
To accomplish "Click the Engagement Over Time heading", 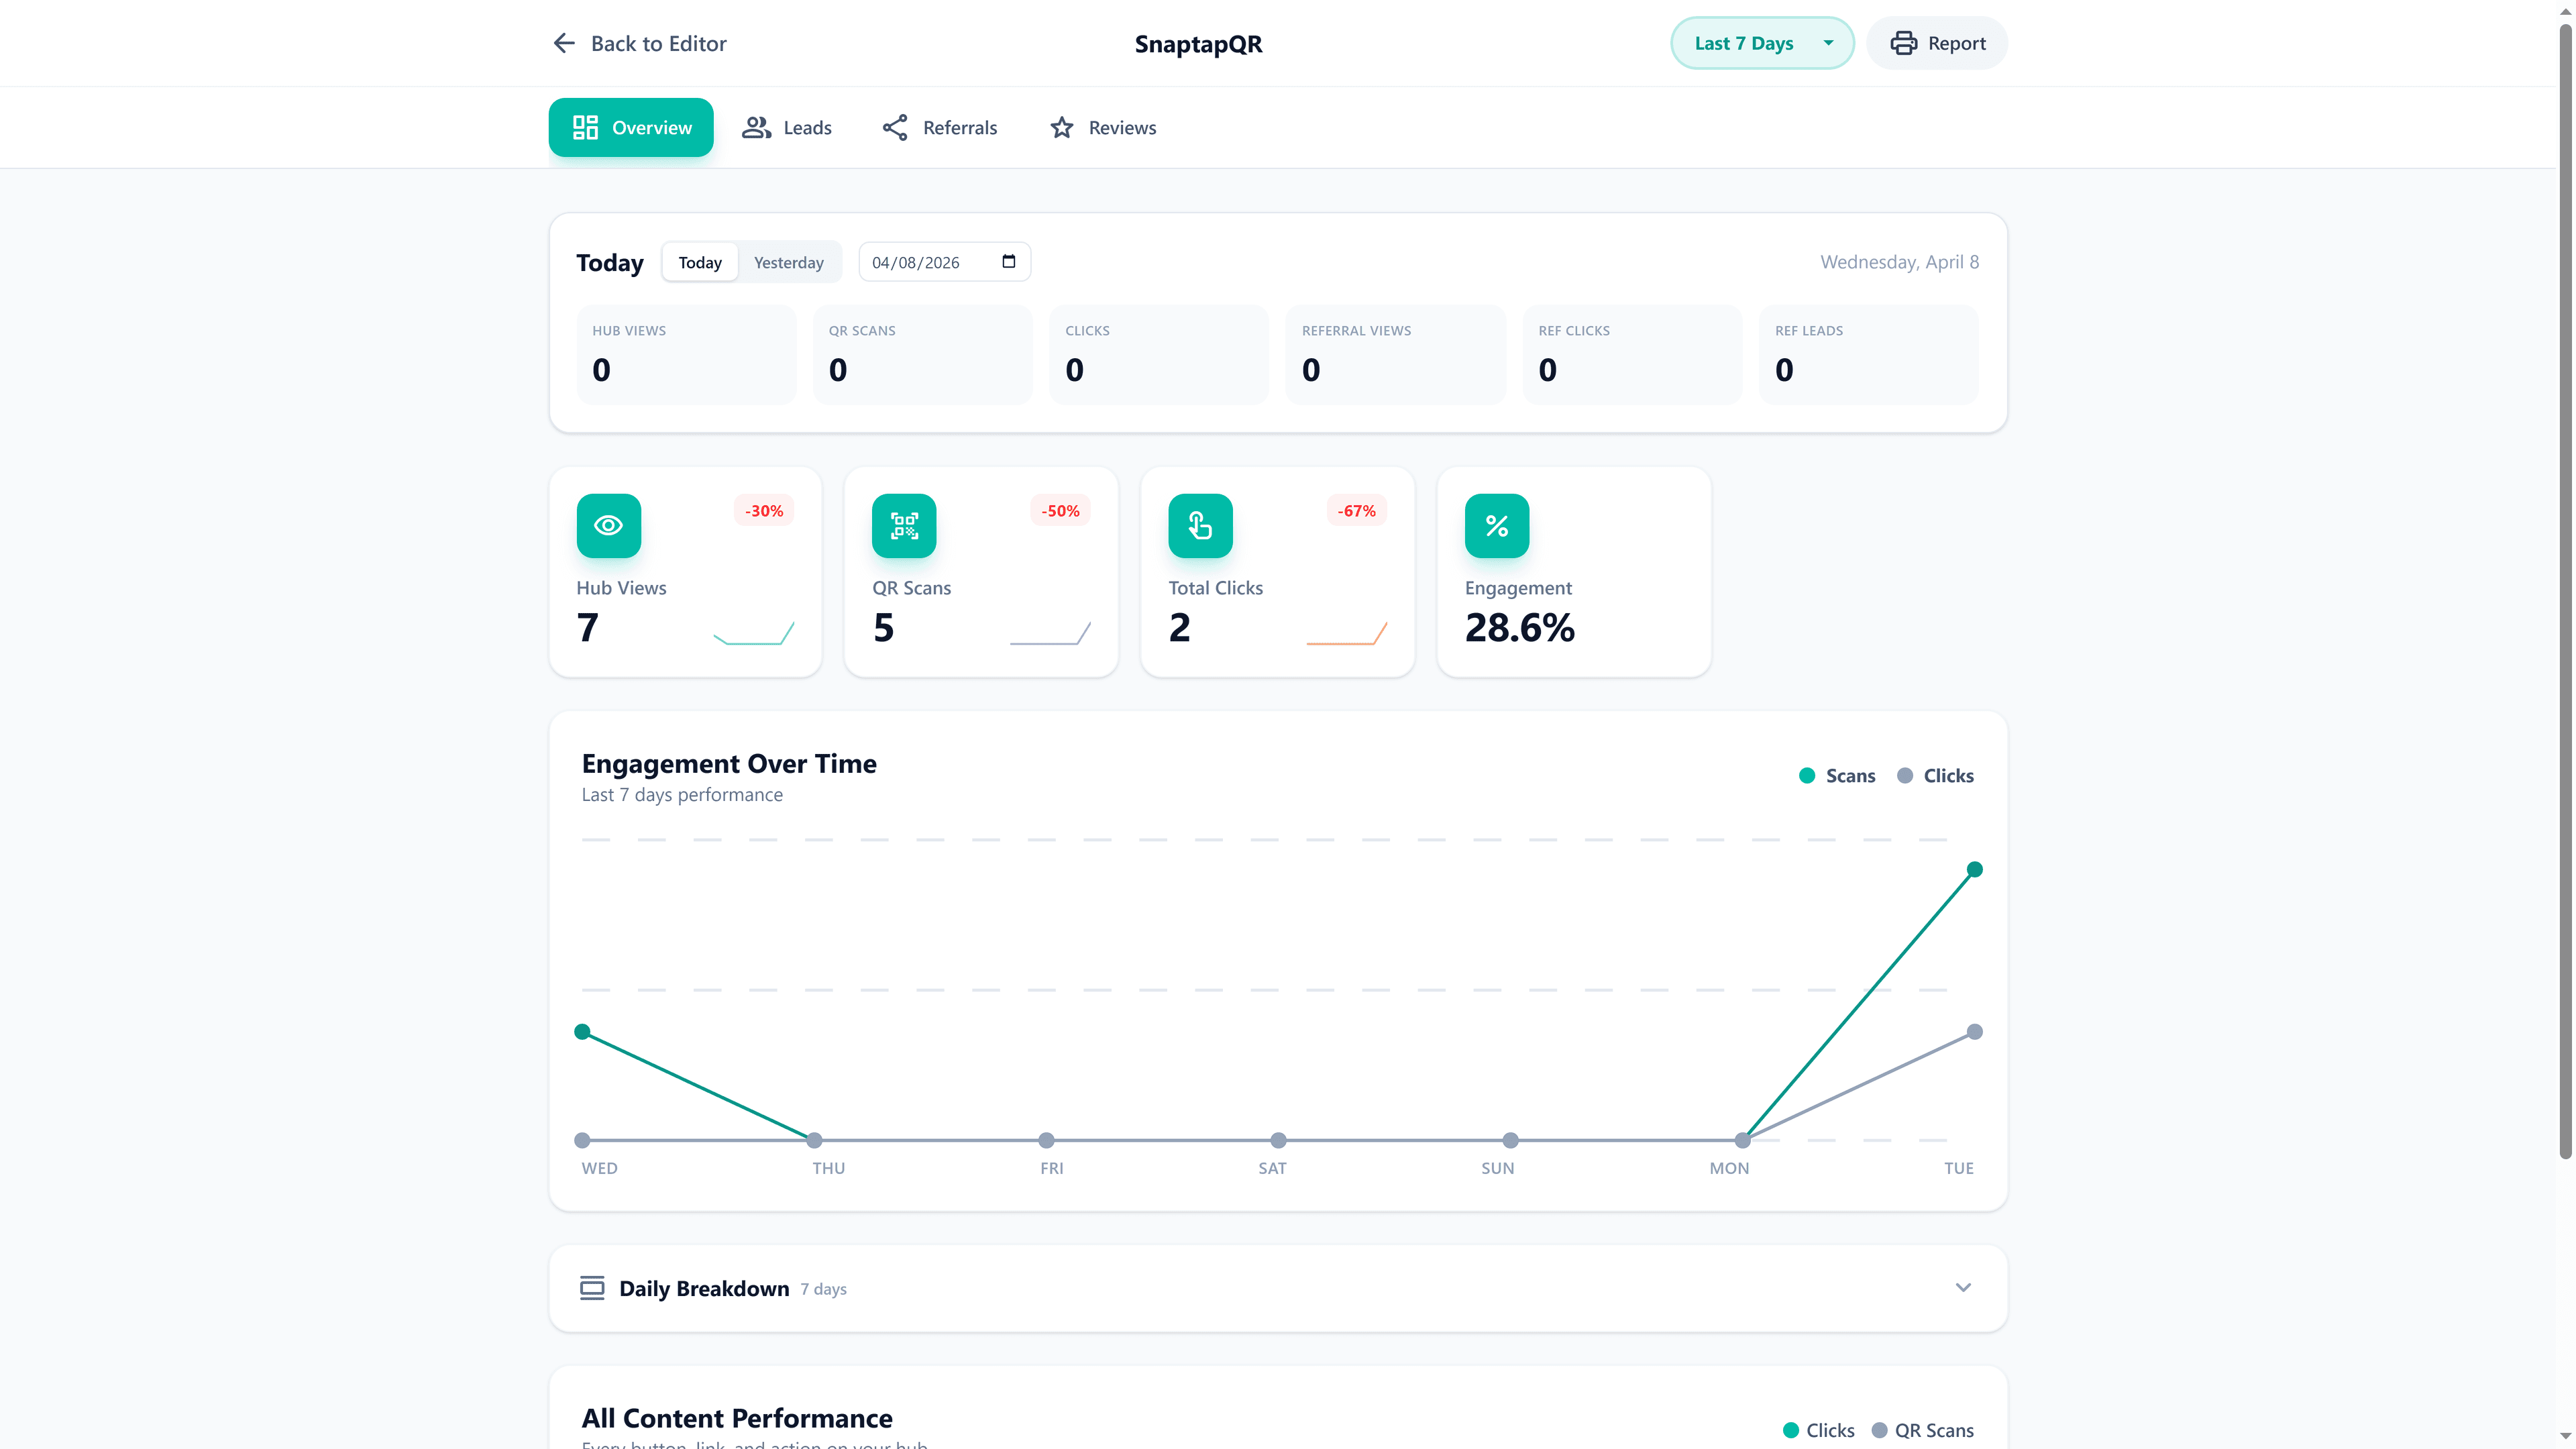I will [729, 763].
